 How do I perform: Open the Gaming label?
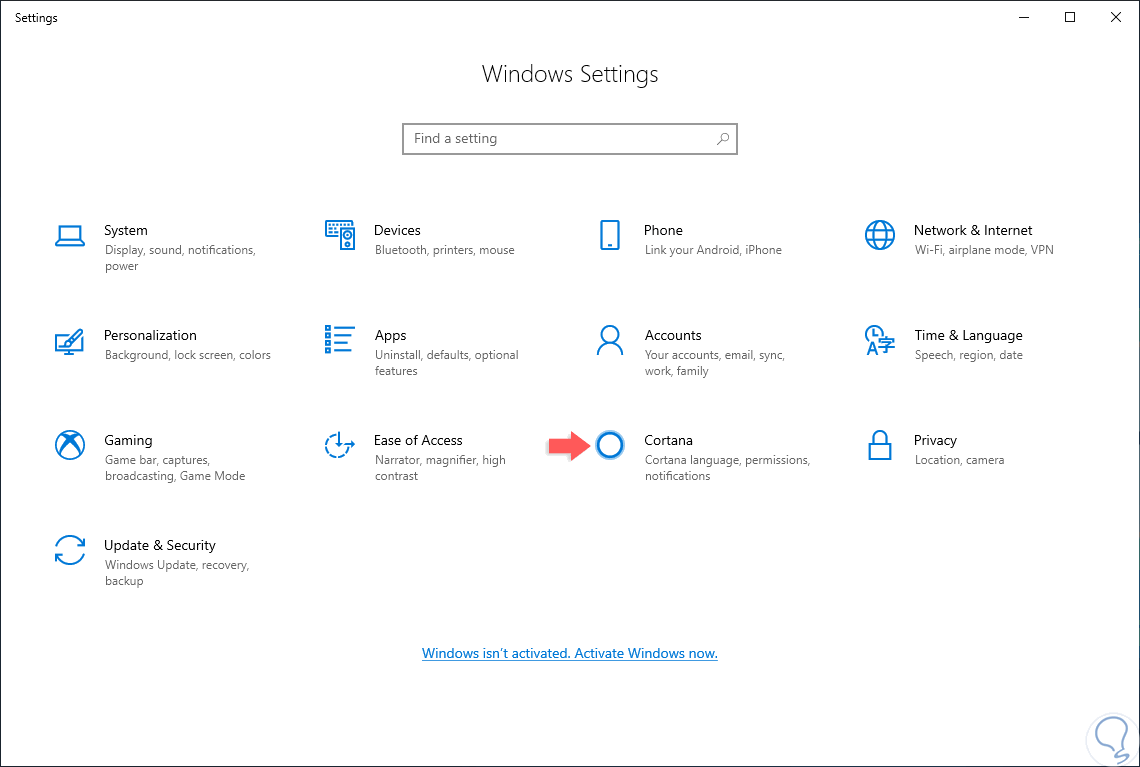(128, 441)
